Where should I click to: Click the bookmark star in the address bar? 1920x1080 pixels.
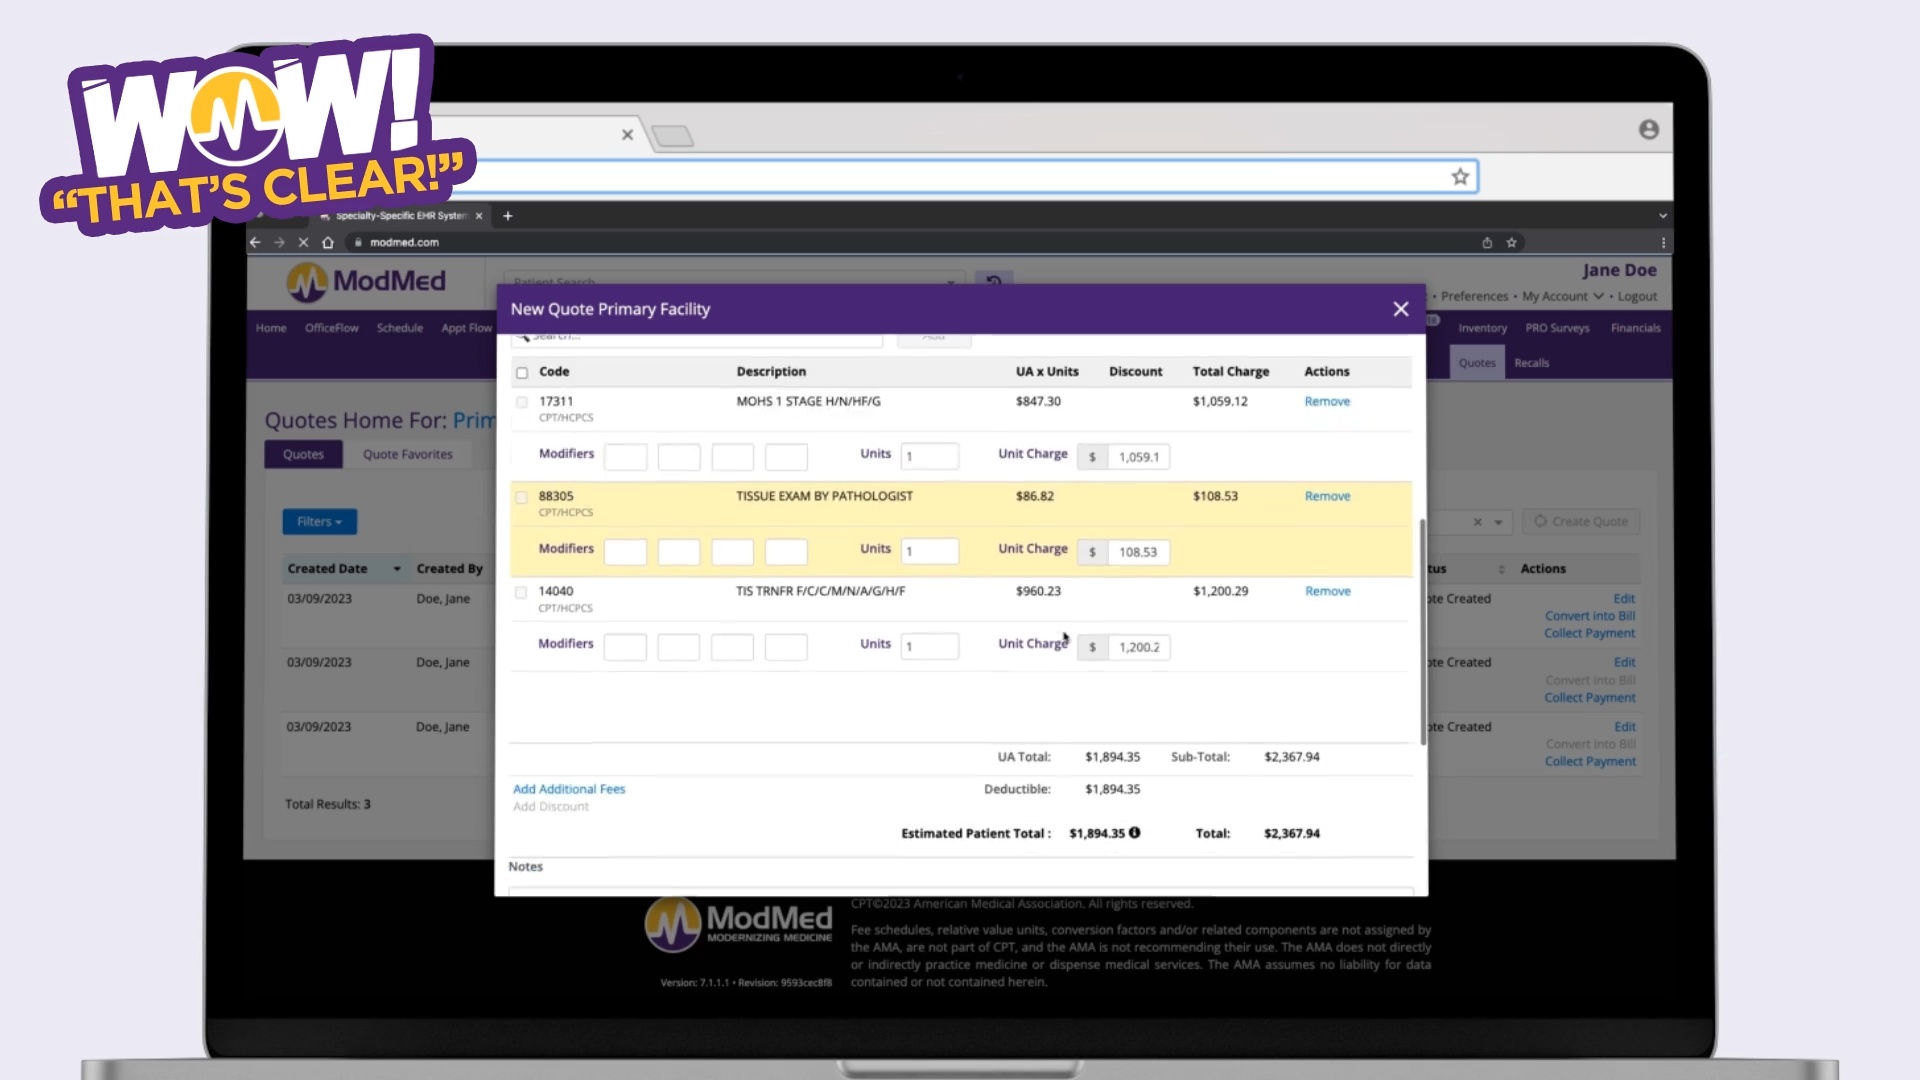1460,176
